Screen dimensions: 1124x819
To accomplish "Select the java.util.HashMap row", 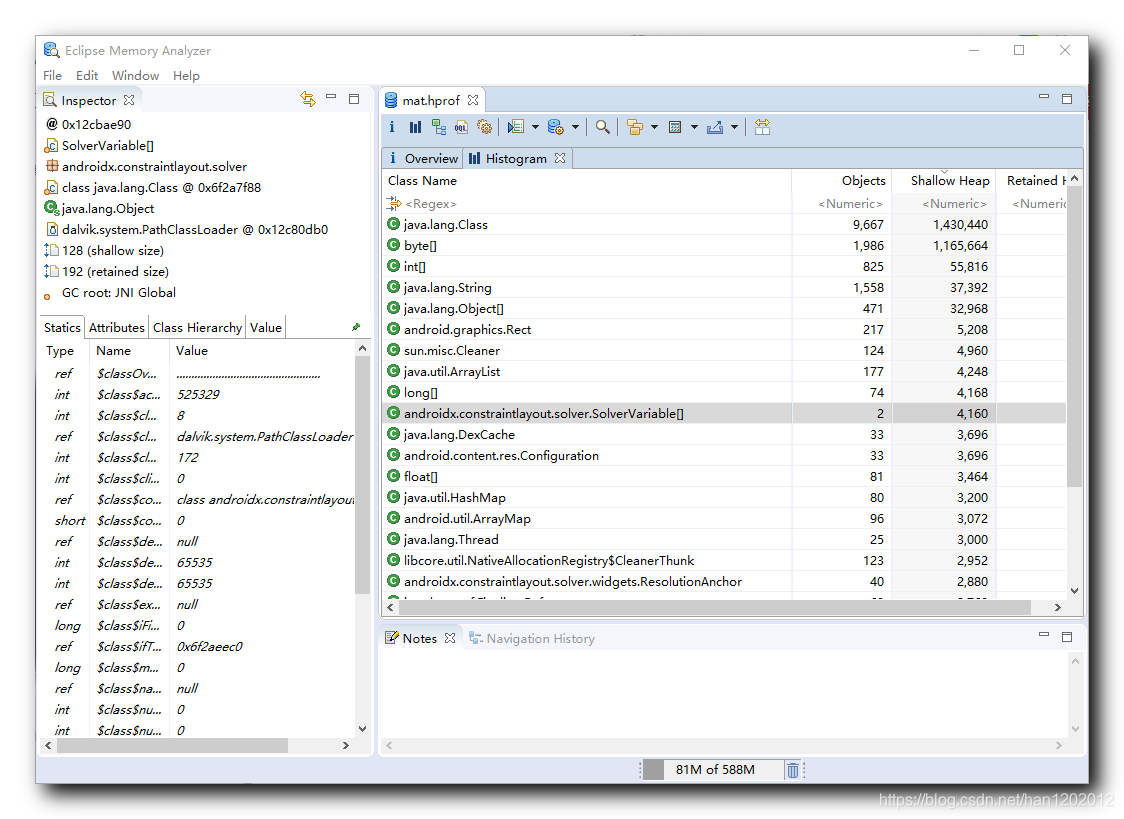I will click(x=724, y=497).
